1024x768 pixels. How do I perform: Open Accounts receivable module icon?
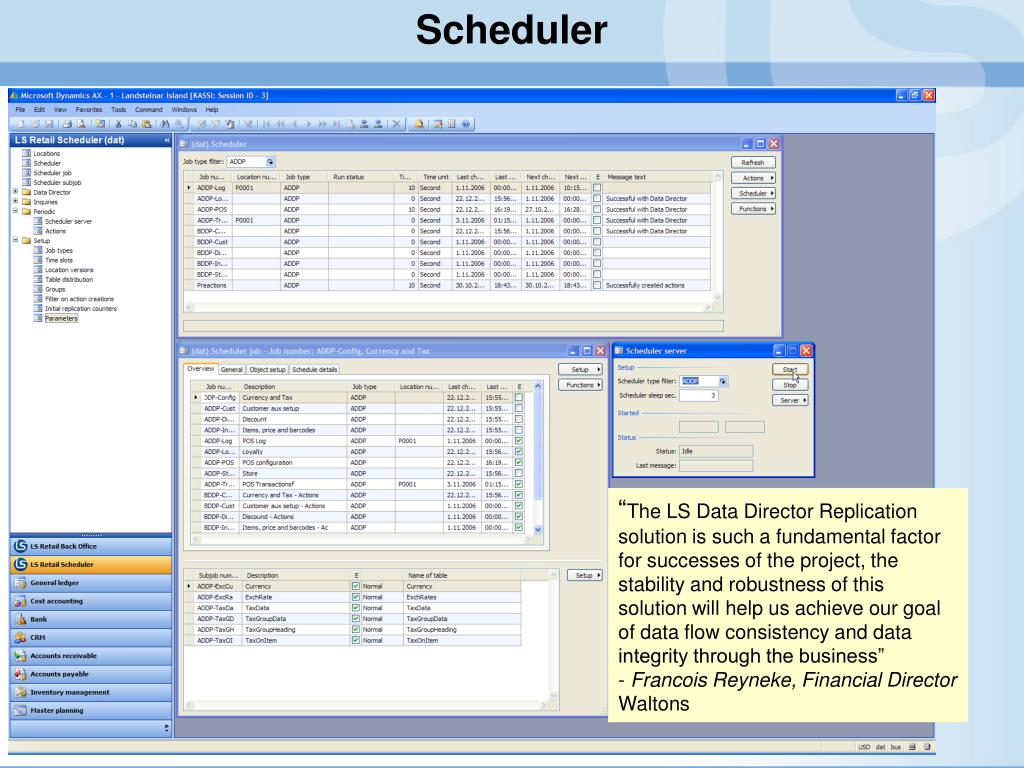click(x=20, y=656)
